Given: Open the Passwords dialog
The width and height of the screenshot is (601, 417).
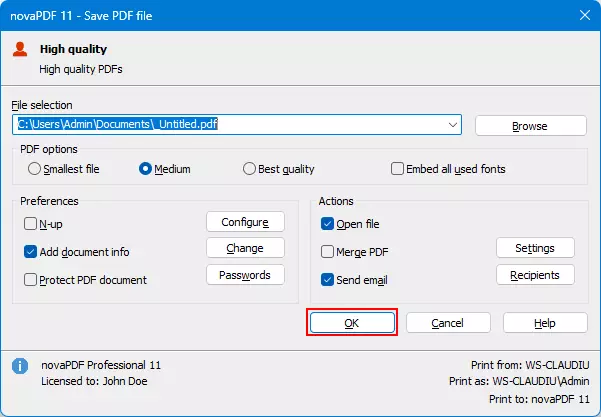Looking at the screenshot, I should pos(245,275).
